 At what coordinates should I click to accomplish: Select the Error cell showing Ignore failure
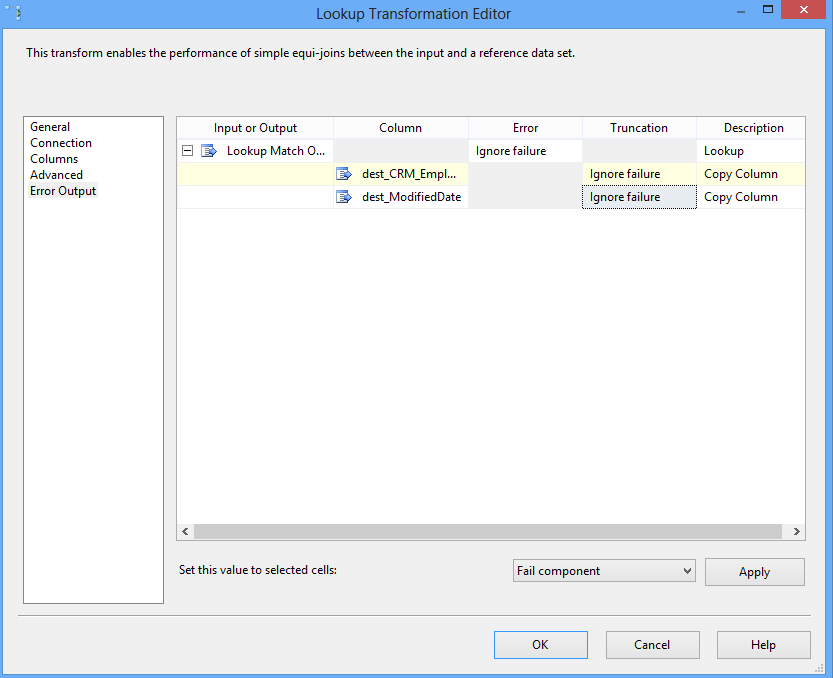click(525, 151)
